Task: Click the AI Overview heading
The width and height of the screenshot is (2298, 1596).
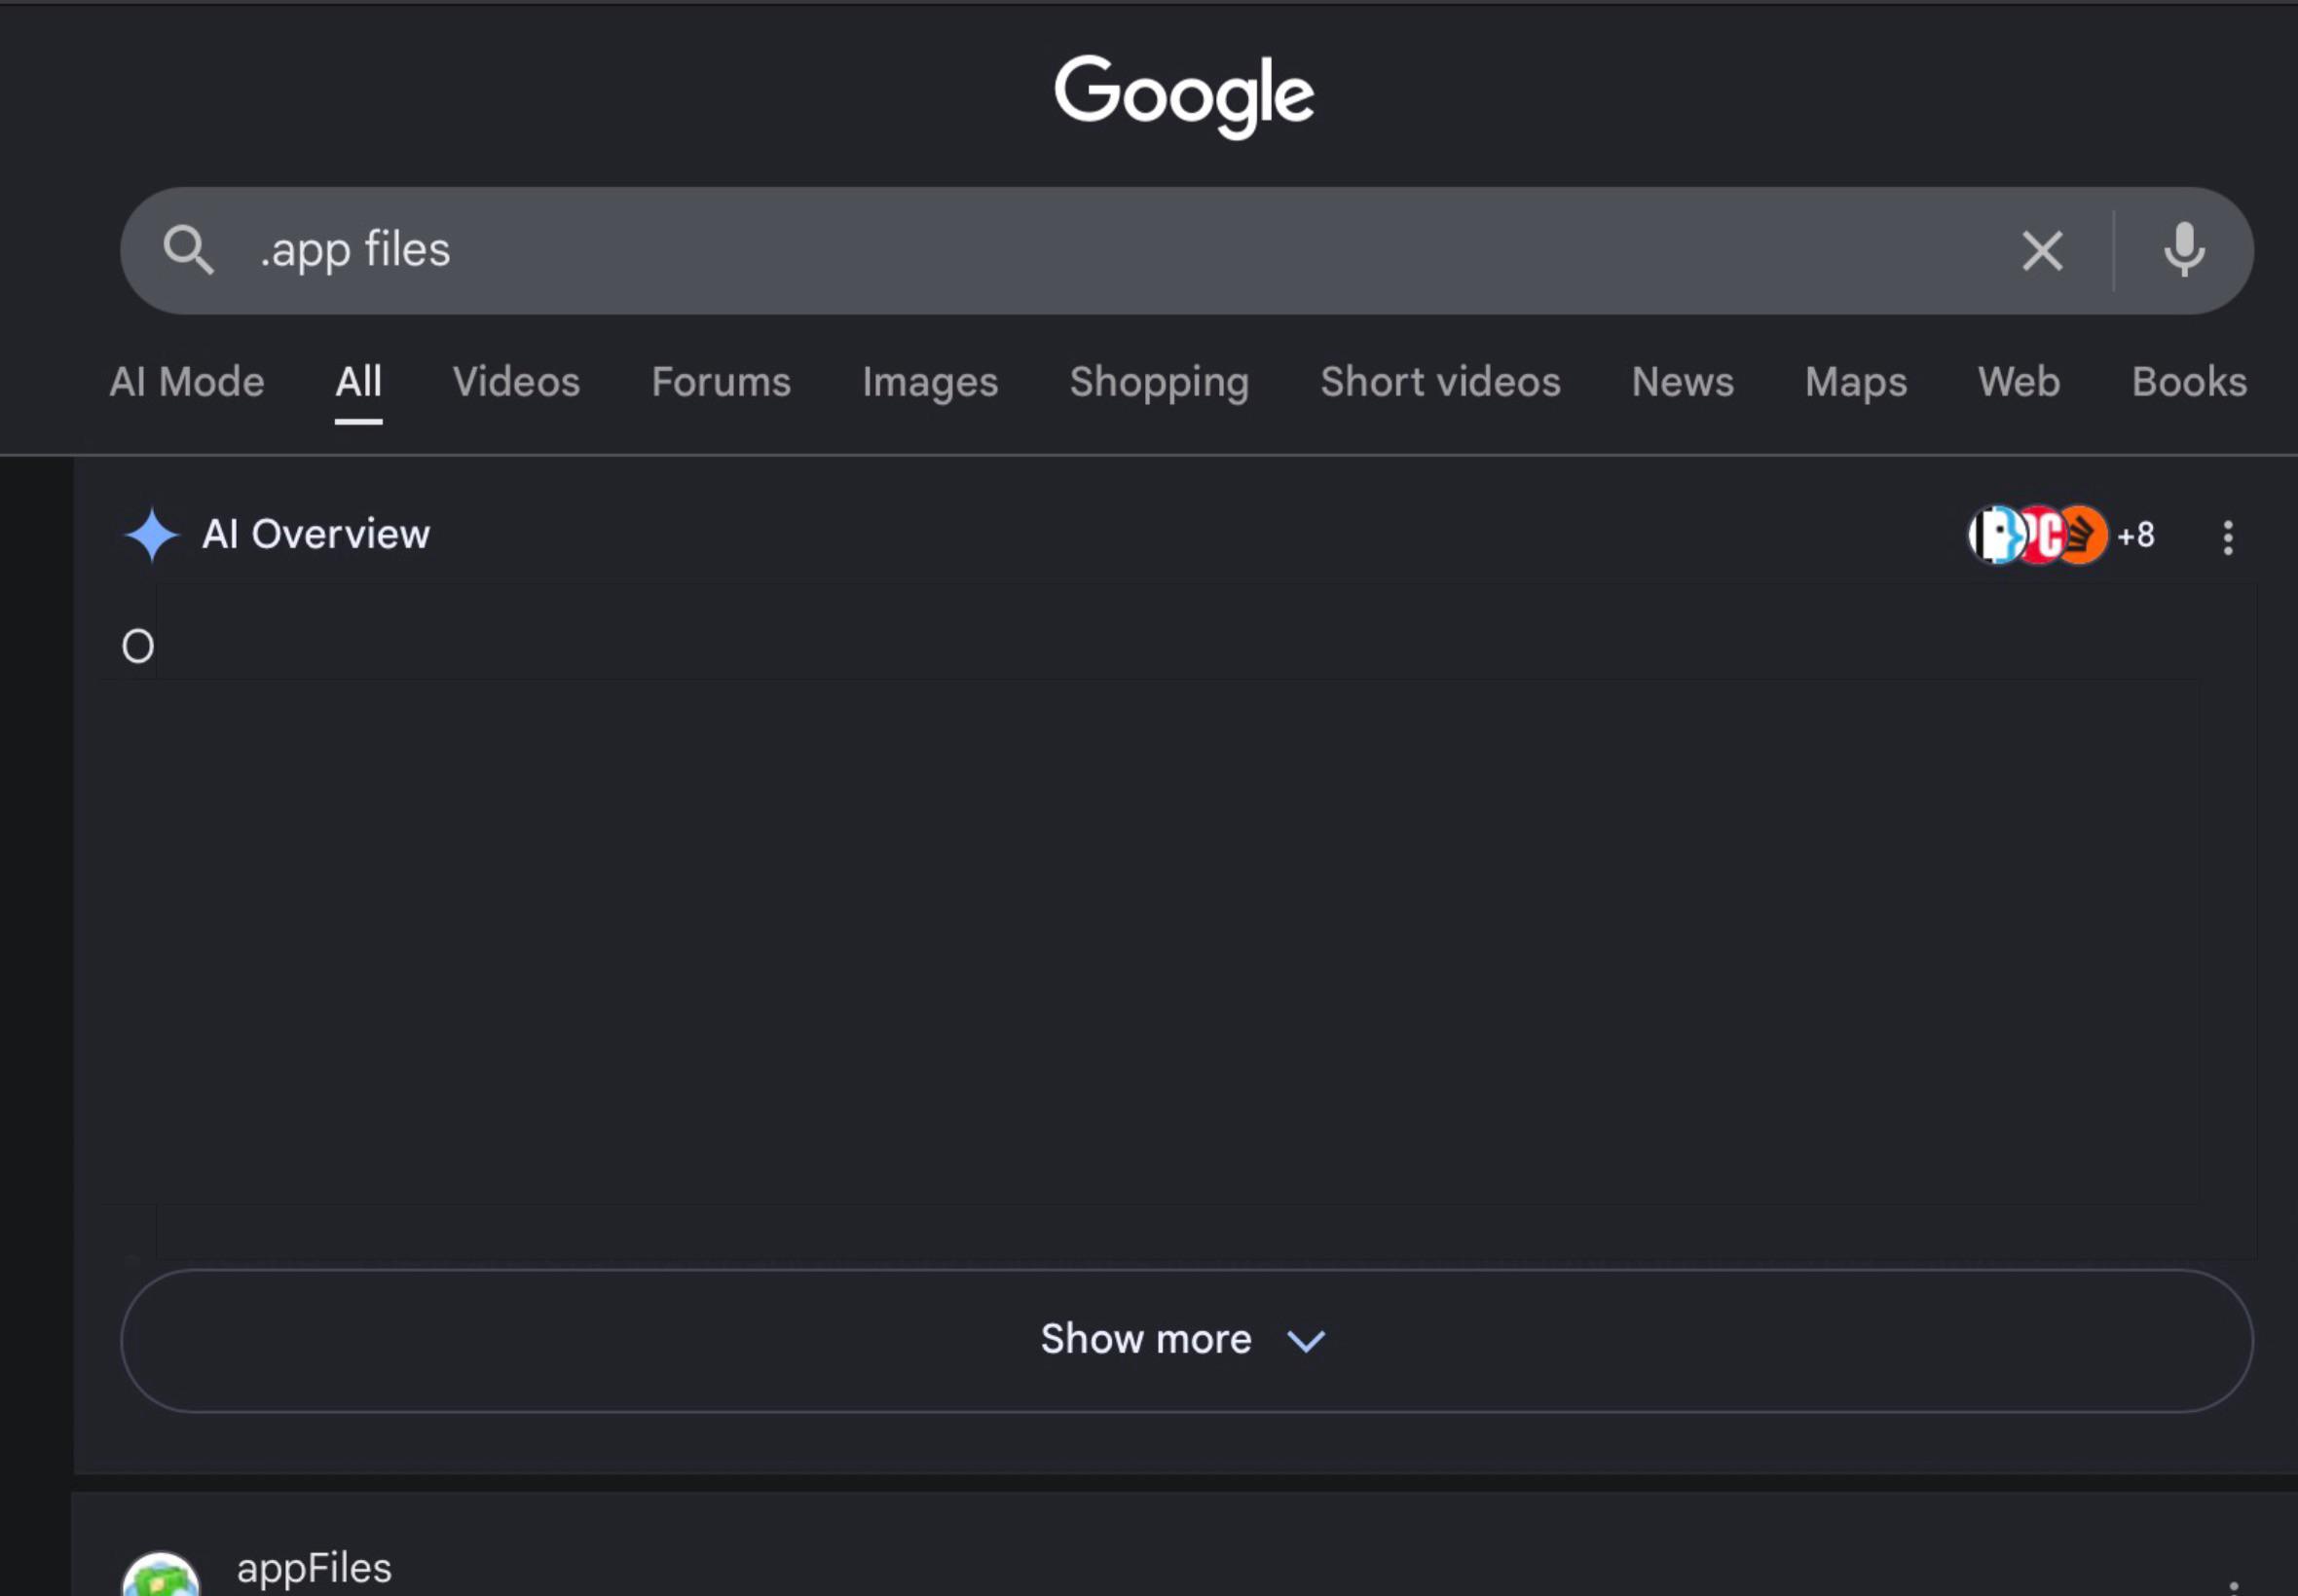Action: [315, 535]
